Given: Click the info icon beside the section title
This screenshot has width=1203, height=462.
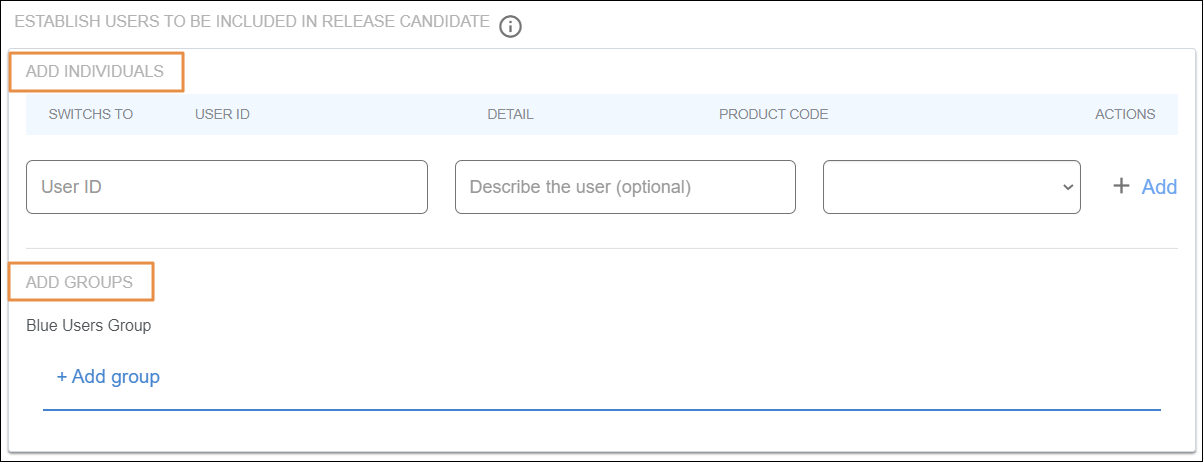Looking at the screenshot, I should [511, 26].
